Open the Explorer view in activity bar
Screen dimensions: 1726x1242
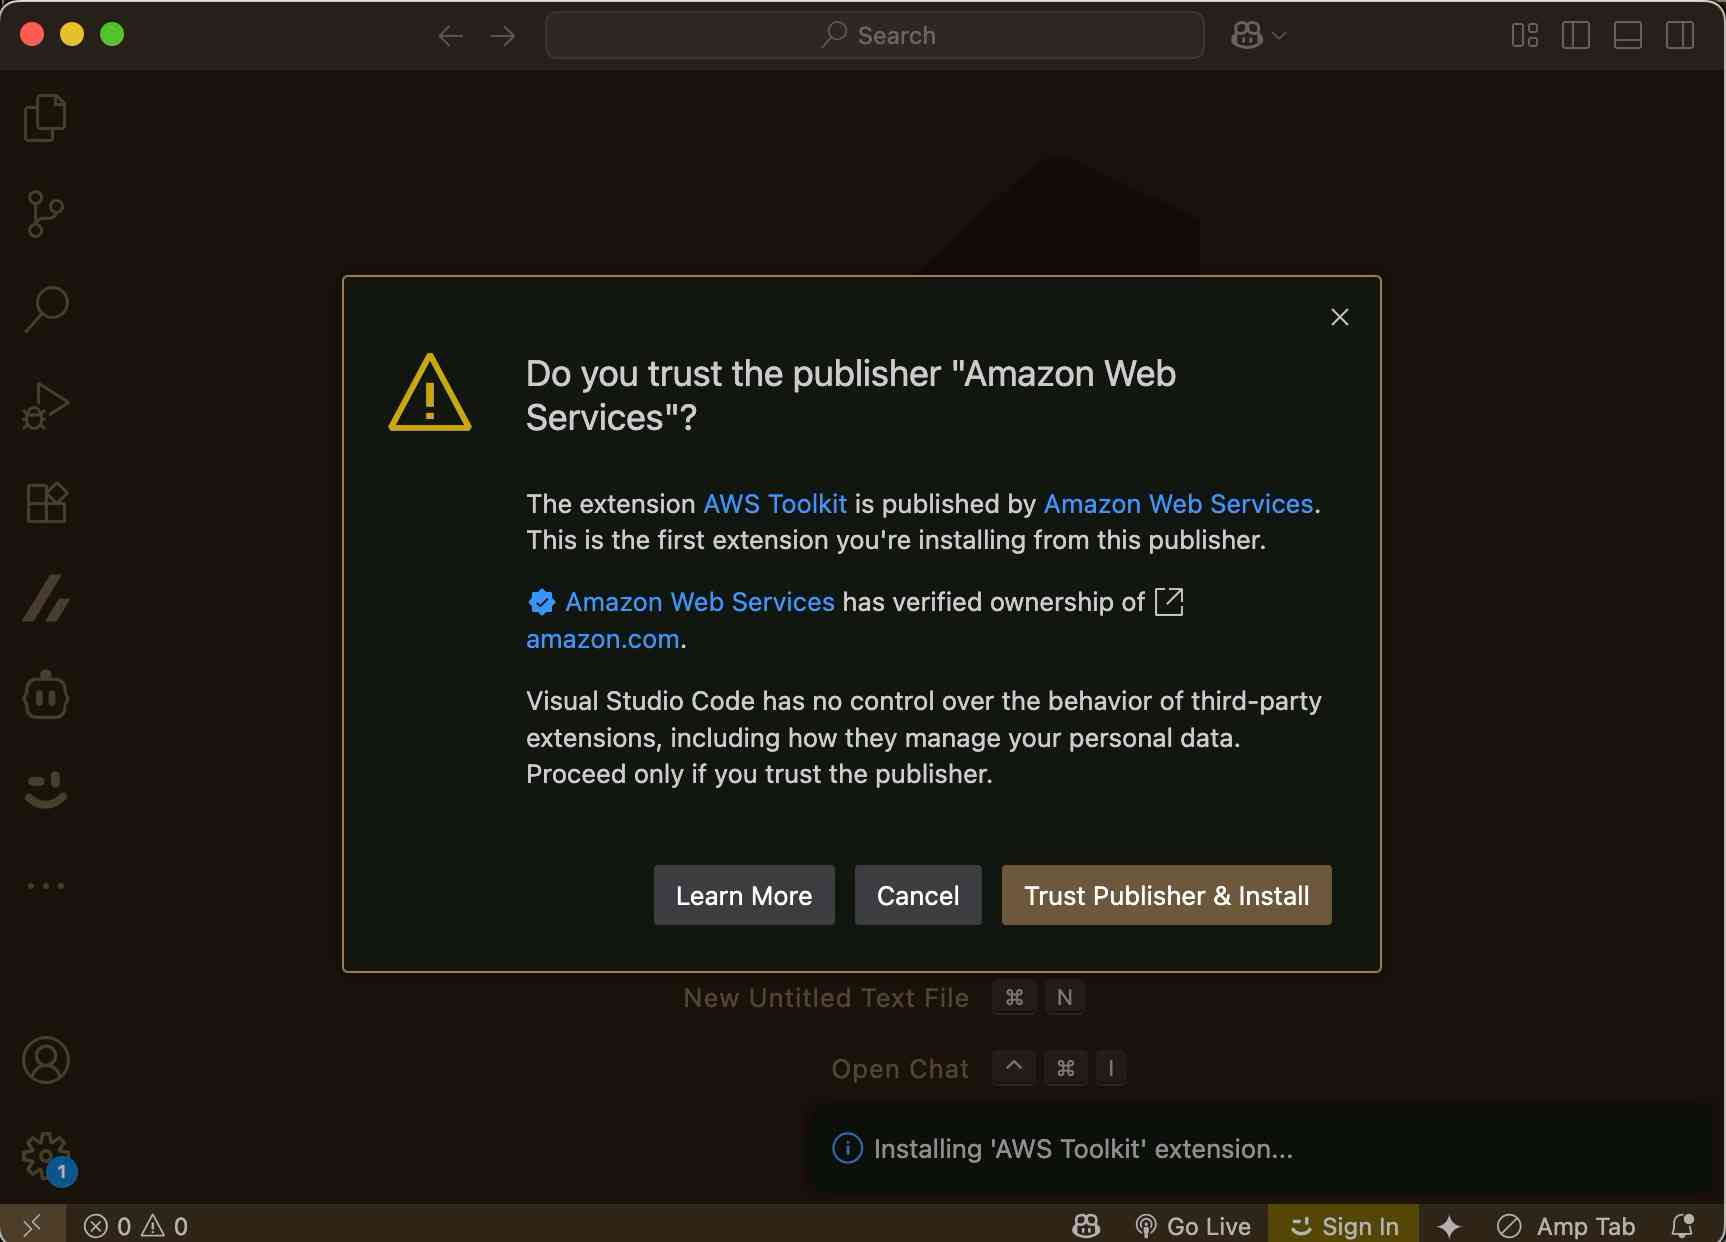pos(45,118)
